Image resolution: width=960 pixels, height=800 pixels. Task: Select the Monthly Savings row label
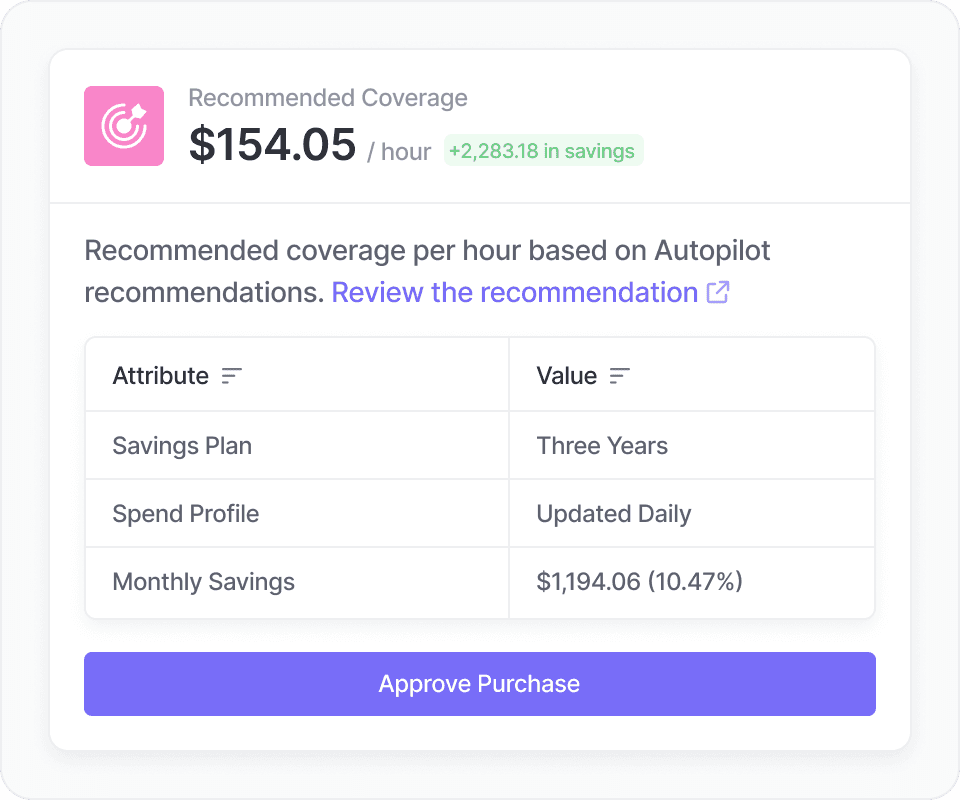204,582
